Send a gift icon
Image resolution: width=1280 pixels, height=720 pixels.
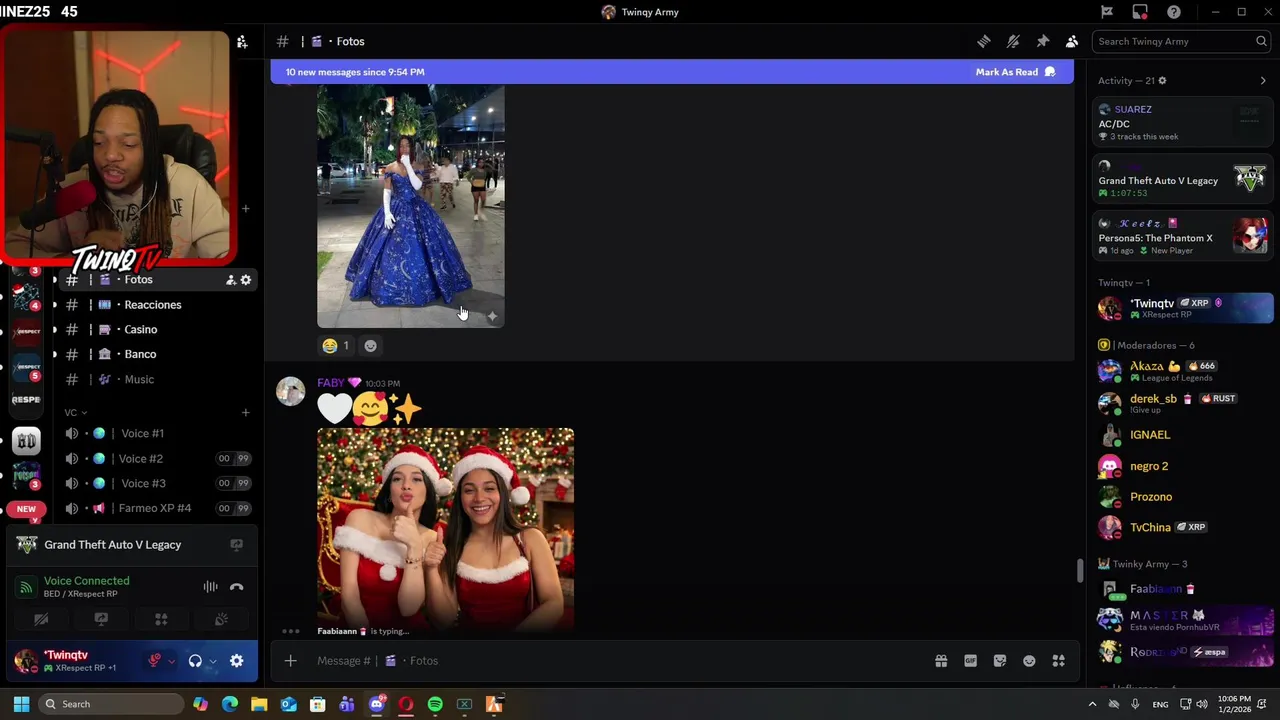[x=941, y=661]
